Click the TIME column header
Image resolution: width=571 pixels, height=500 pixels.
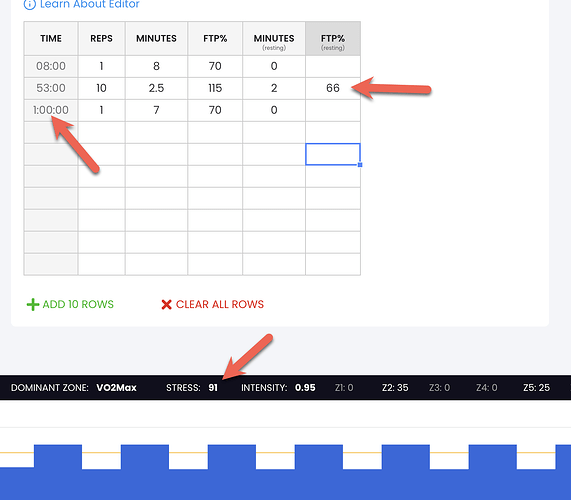coord(51,39)
